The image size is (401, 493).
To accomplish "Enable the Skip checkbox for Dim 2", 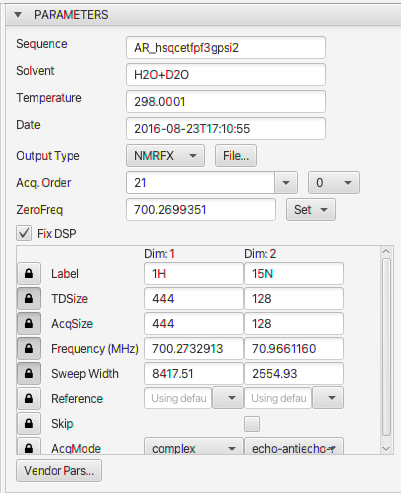I will 252,424.
